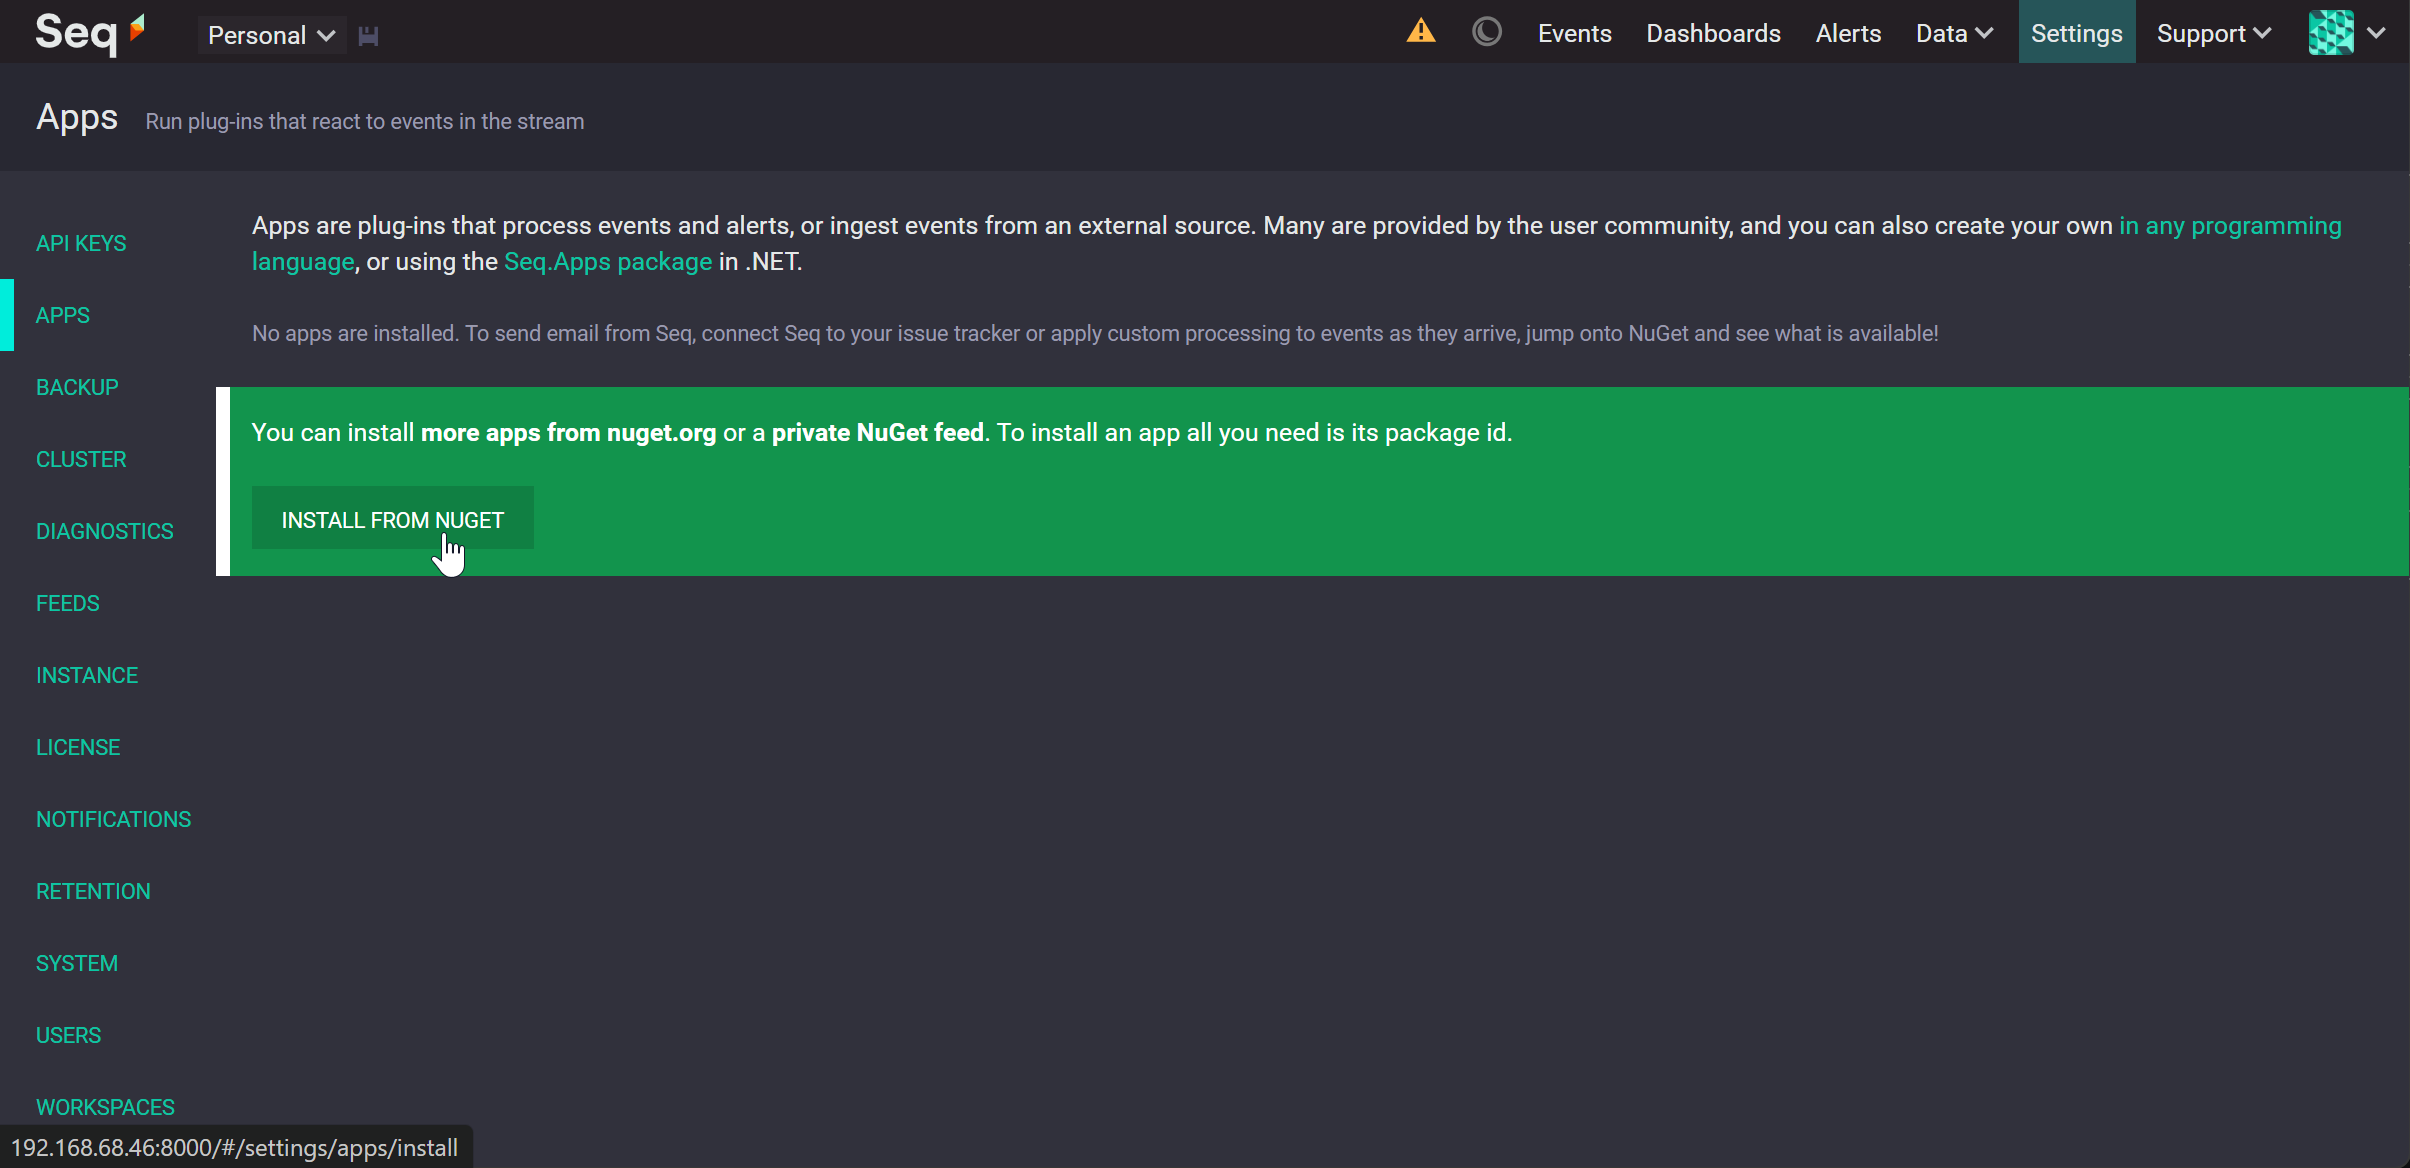Click the user avatar icon

pos(2331,32)
